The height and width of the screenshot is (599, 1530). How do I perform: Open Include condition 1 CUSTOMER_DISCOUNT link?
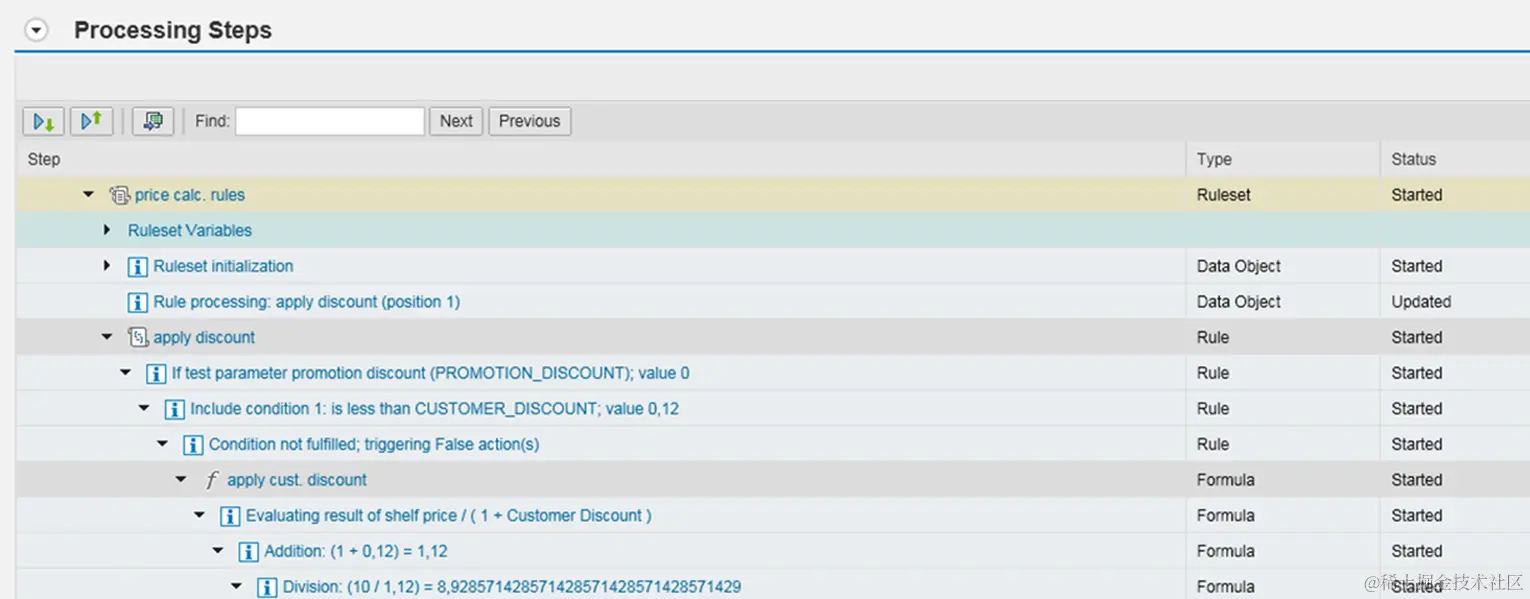[435, 408]
